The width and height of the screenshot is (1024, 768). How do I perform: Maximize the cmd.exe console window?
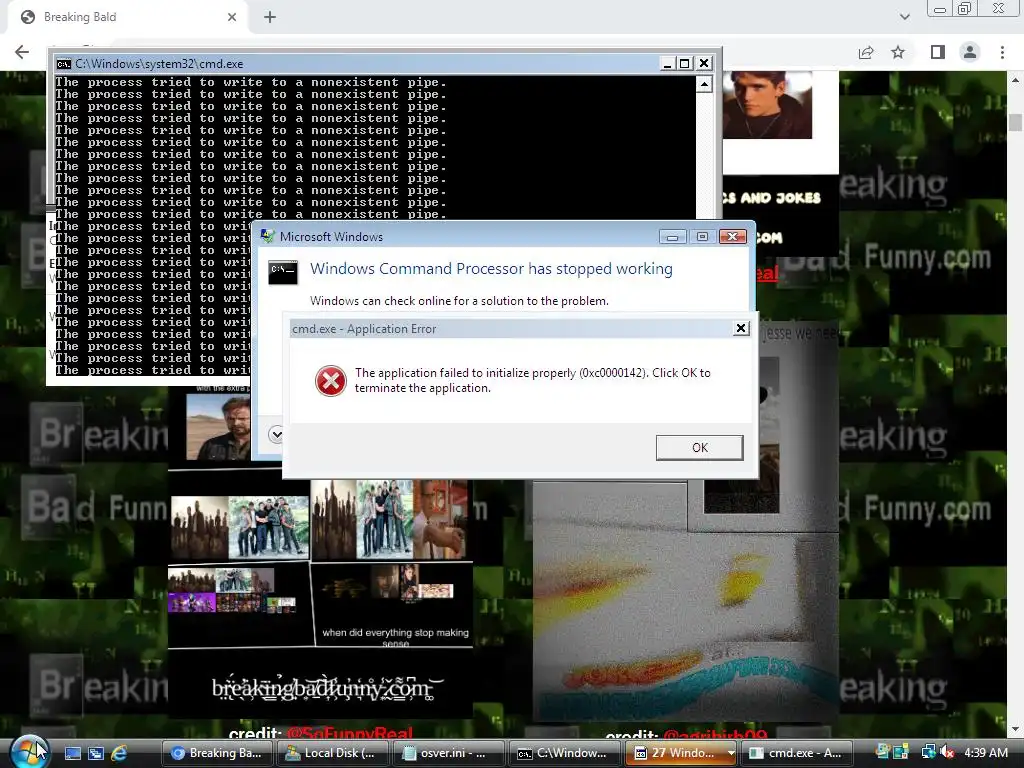click(684, 63)
